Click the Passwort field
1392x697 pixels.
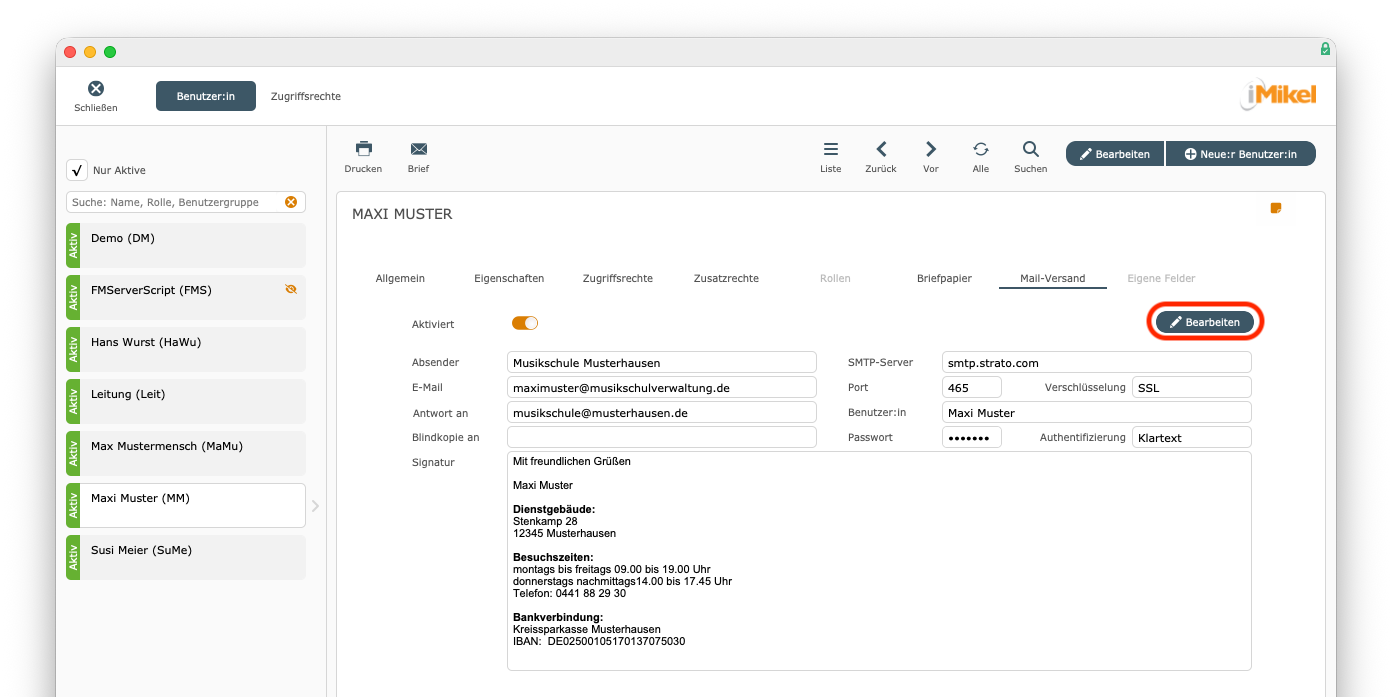(x=972, y=437)
